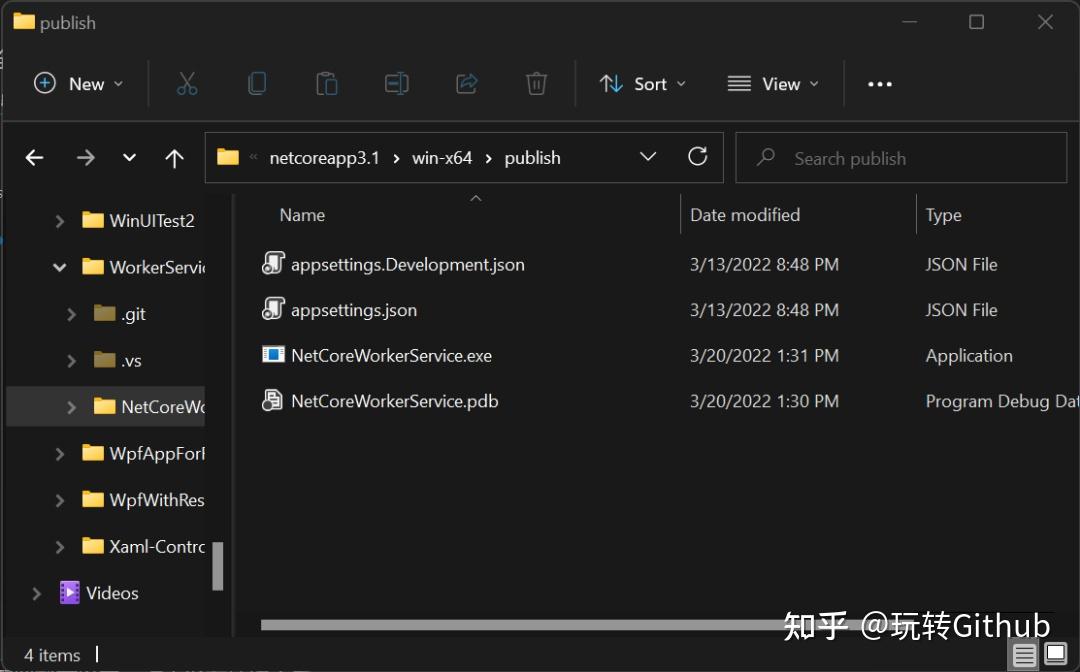Viewport: 1080px width, 672px height.
Task: Open the View menu
Action: coord(773,84)
